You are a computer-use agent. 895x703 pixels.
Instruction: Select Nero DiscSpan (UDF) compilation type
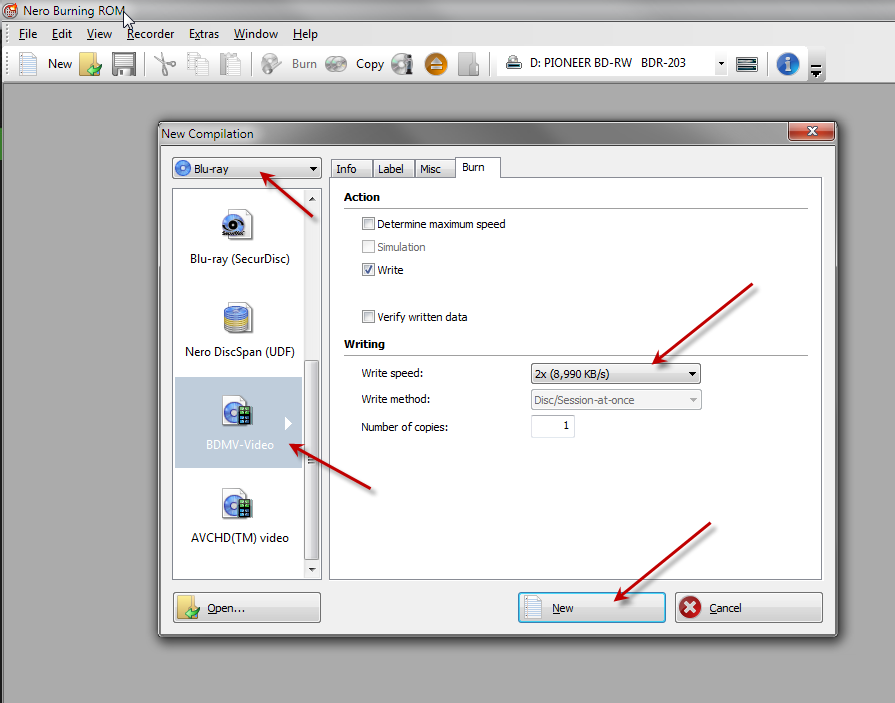[239, 332]
